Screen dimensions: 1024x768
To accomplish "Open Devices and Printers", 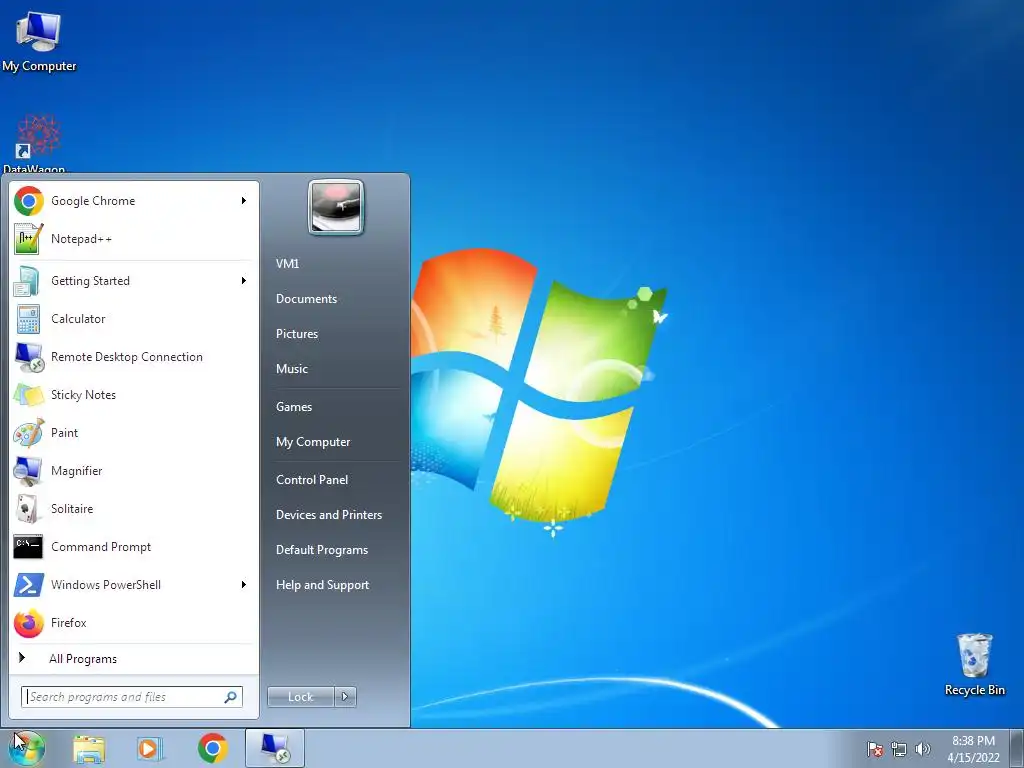I will pyautogui.click(x=329, y=515).
